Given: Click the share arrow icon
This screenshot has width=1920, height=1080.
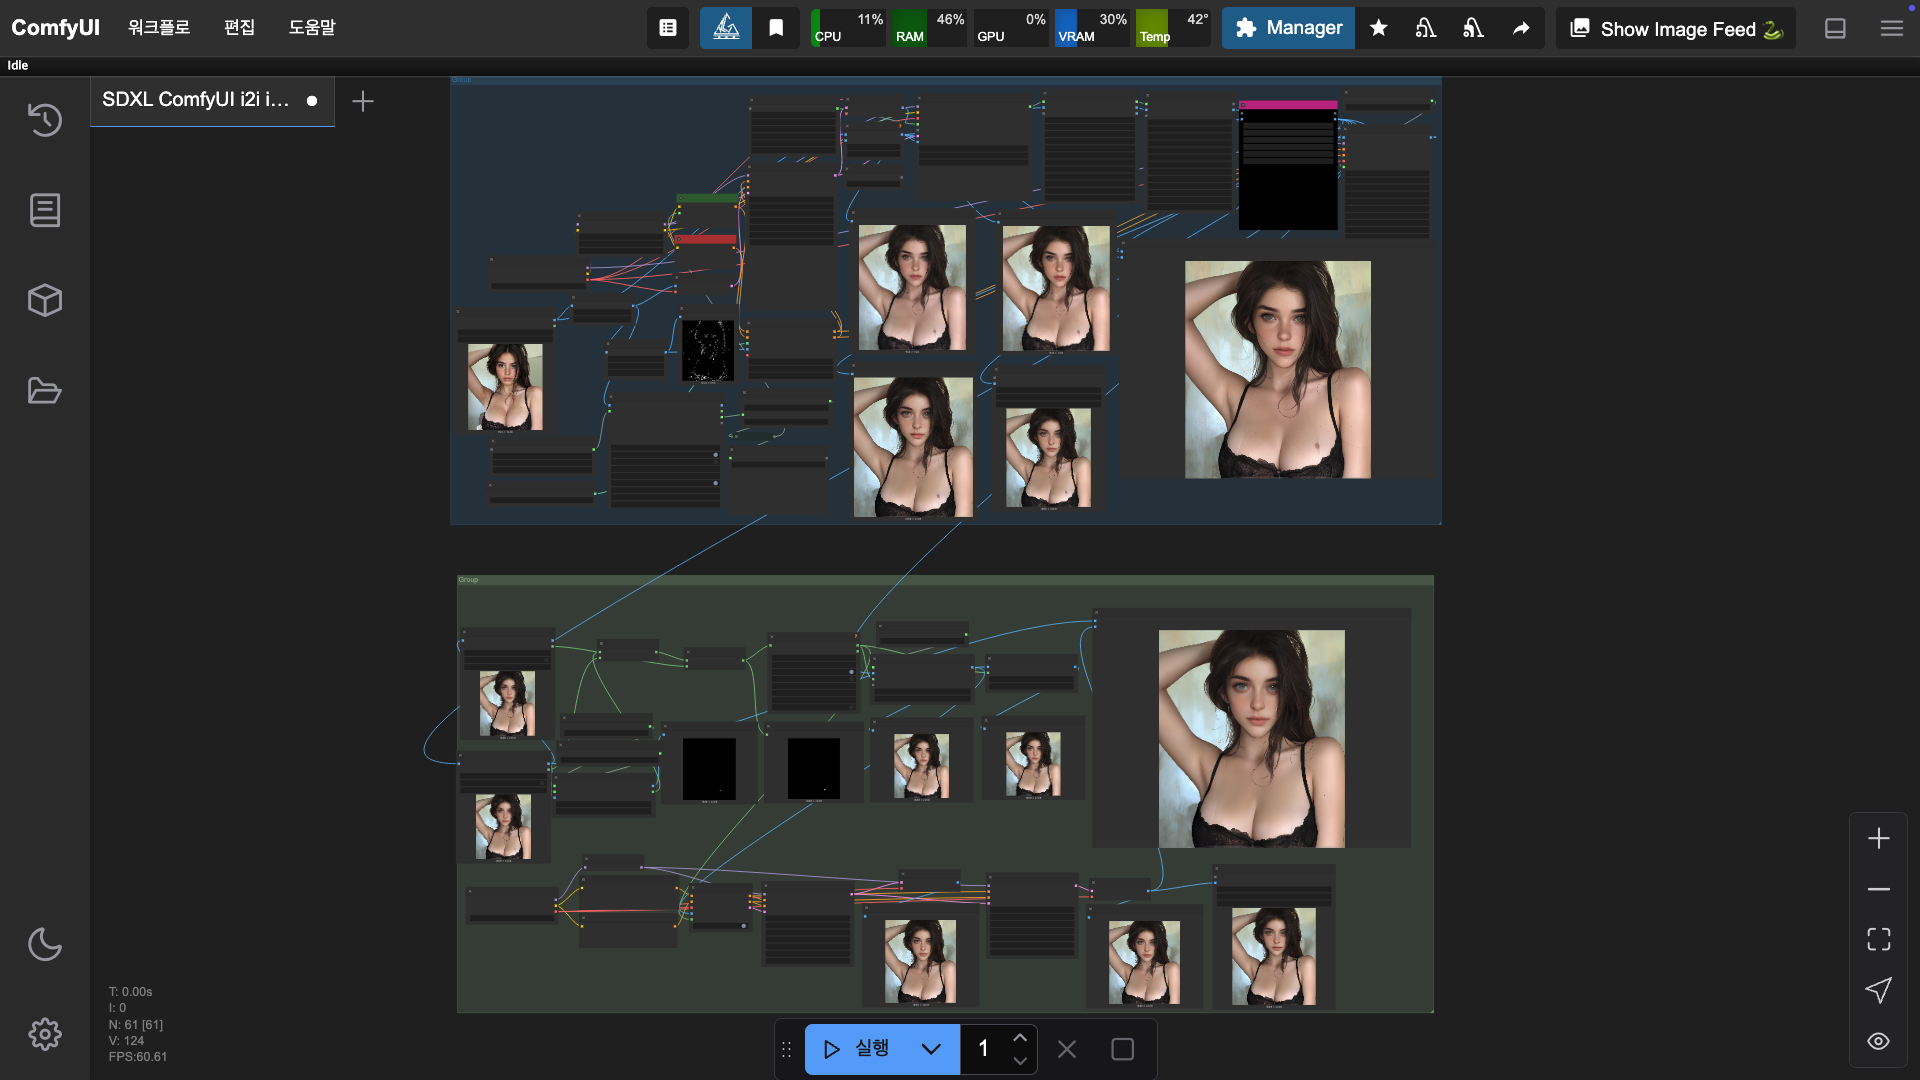Looking at the screenshot, I should 1521,28.
